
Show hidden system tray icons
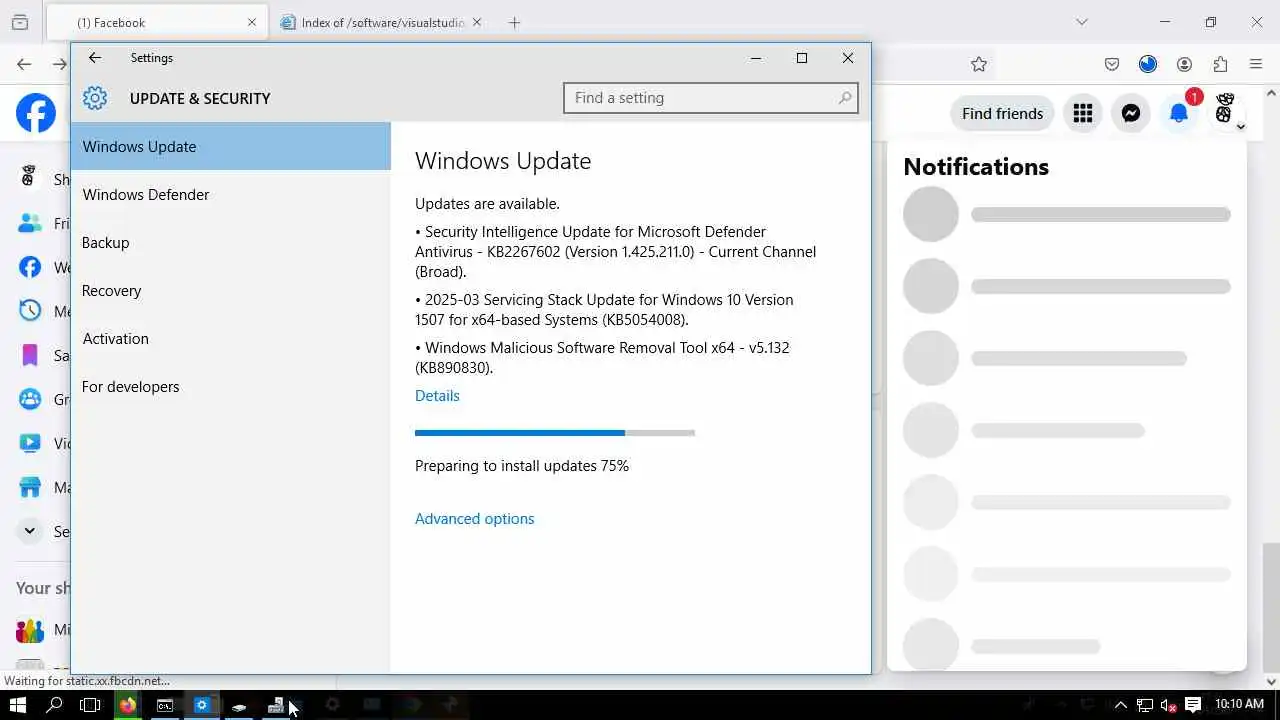(x=1121, y=705)
